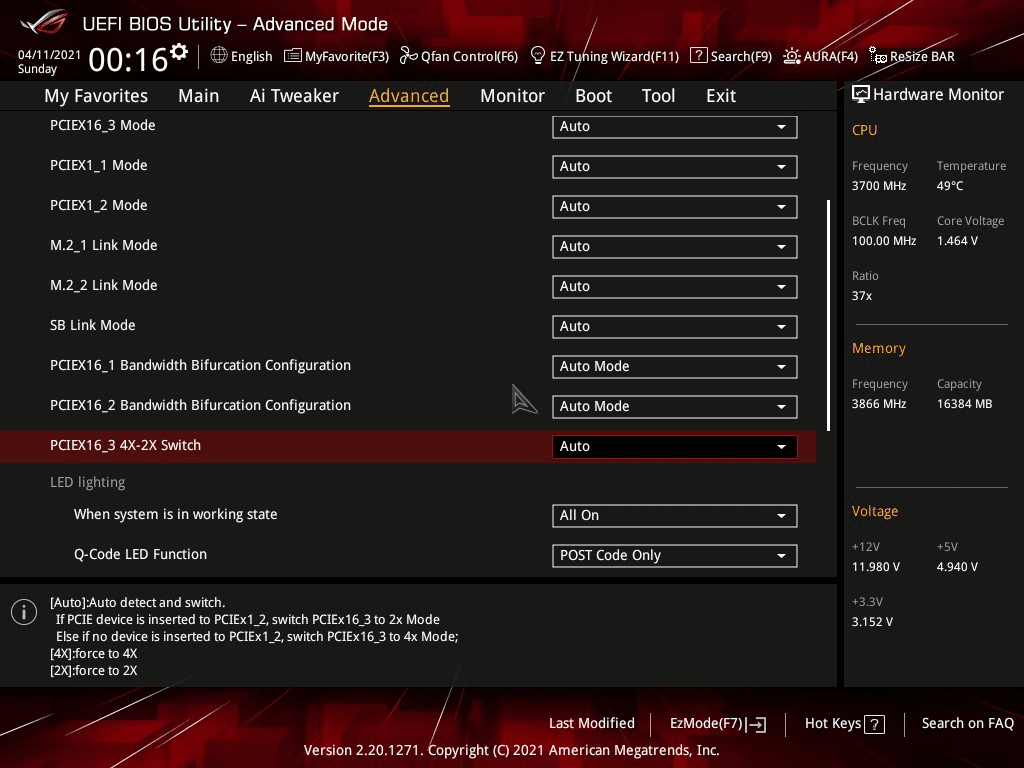Go to the Monitor tab
The width and height of the screenshot is (1024, 768).
click(x=512, y=95)
